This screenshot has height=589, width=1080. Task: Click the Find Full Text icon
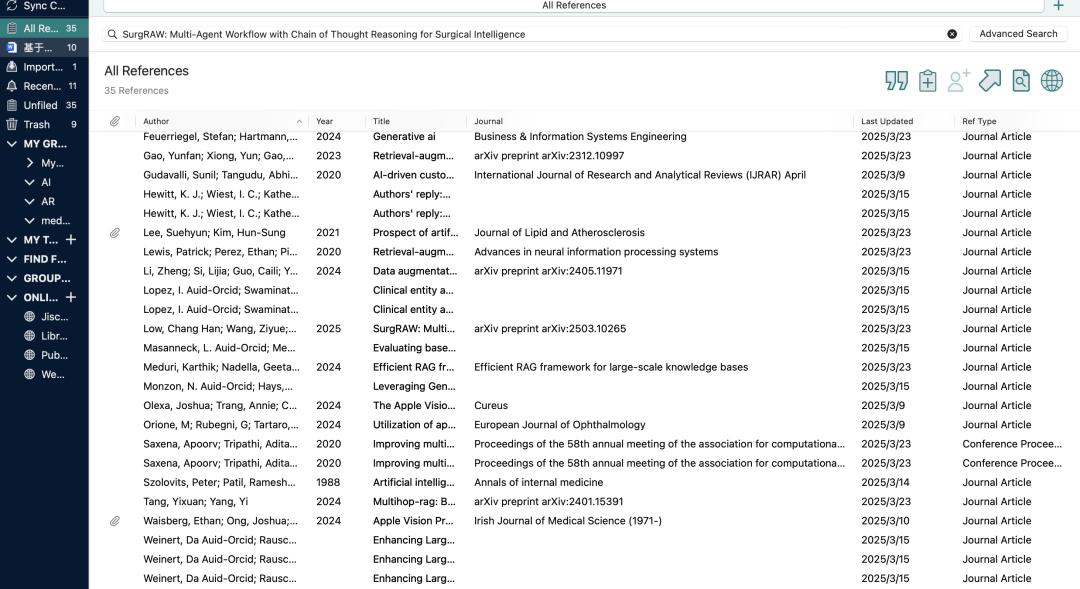(1021, 81)
